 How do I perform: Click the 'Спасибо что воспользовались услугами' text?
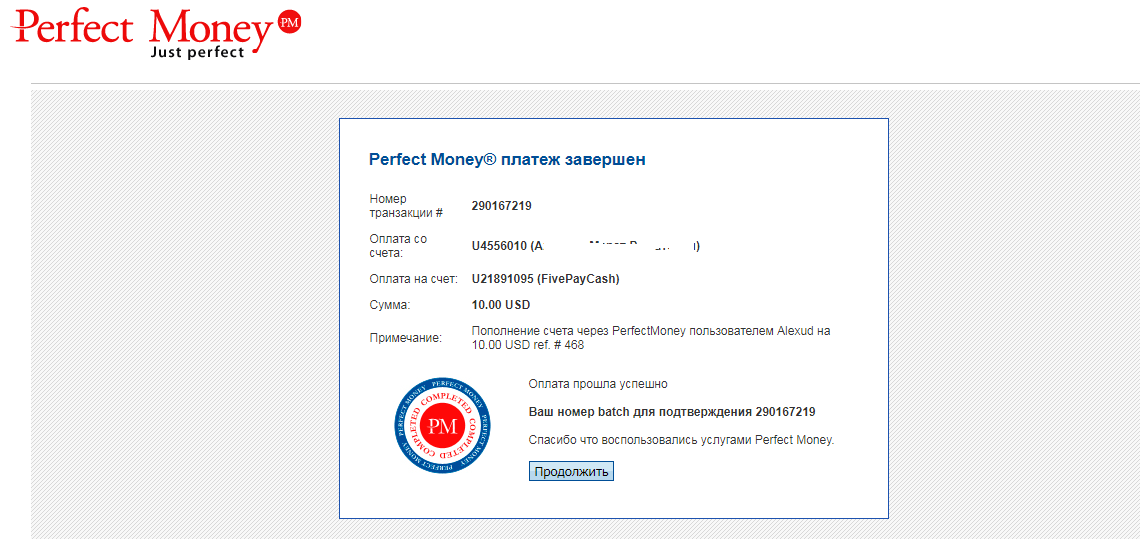[x=681, y=440]
